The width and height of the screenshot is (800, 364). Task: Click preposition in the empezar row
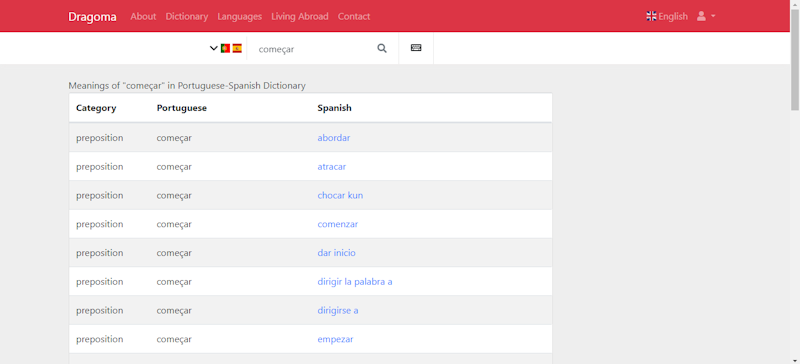click(x=99, y=339)
